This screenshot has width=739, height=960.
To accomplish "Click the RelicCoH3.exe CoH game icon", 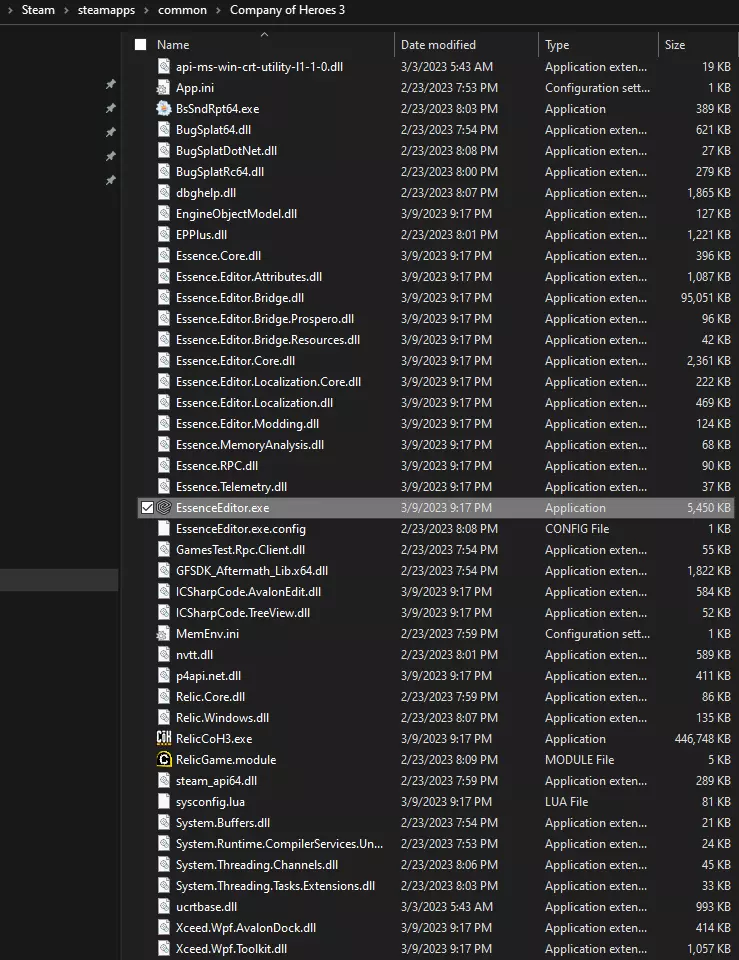I will (163, 738).
